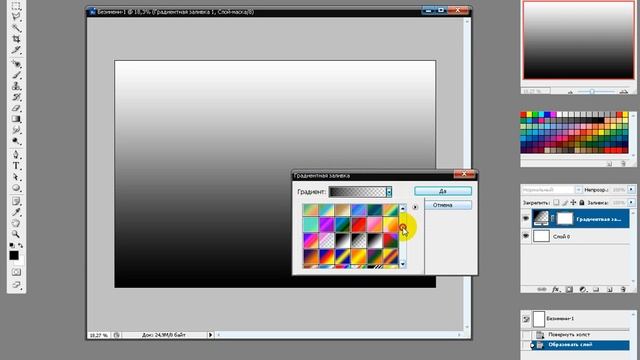640x360 pixels.
Task: Select the Path Selection tool
Action: tap(16, 177)
